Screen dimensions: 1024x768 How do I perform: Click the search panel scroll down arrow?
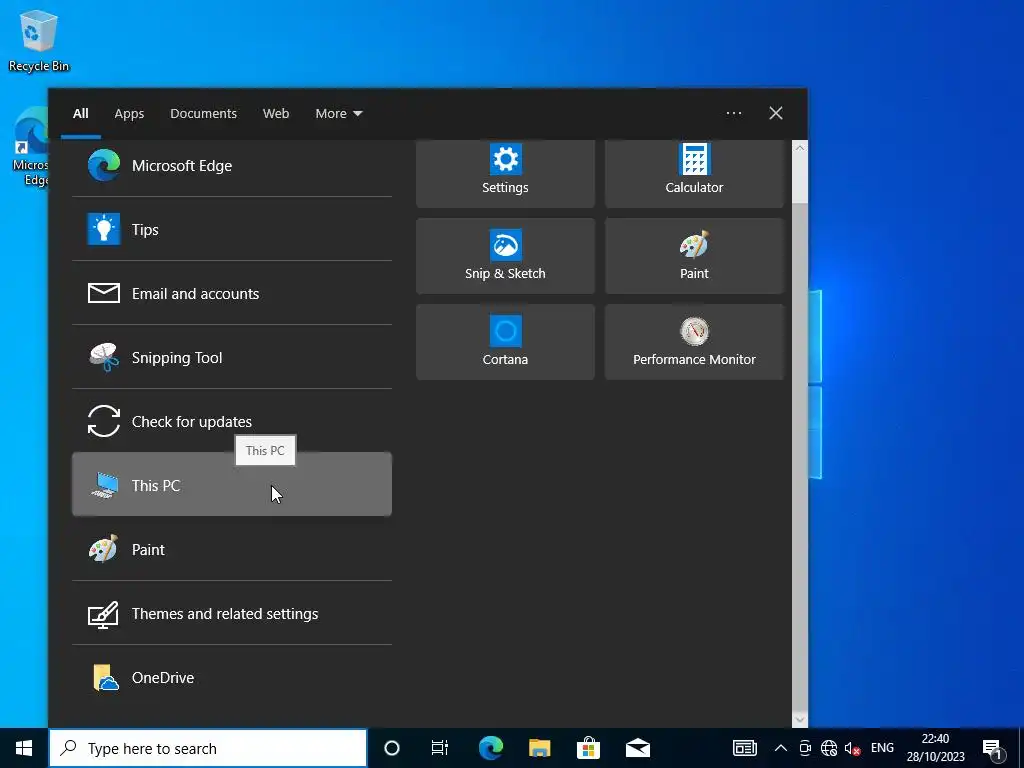799,720
